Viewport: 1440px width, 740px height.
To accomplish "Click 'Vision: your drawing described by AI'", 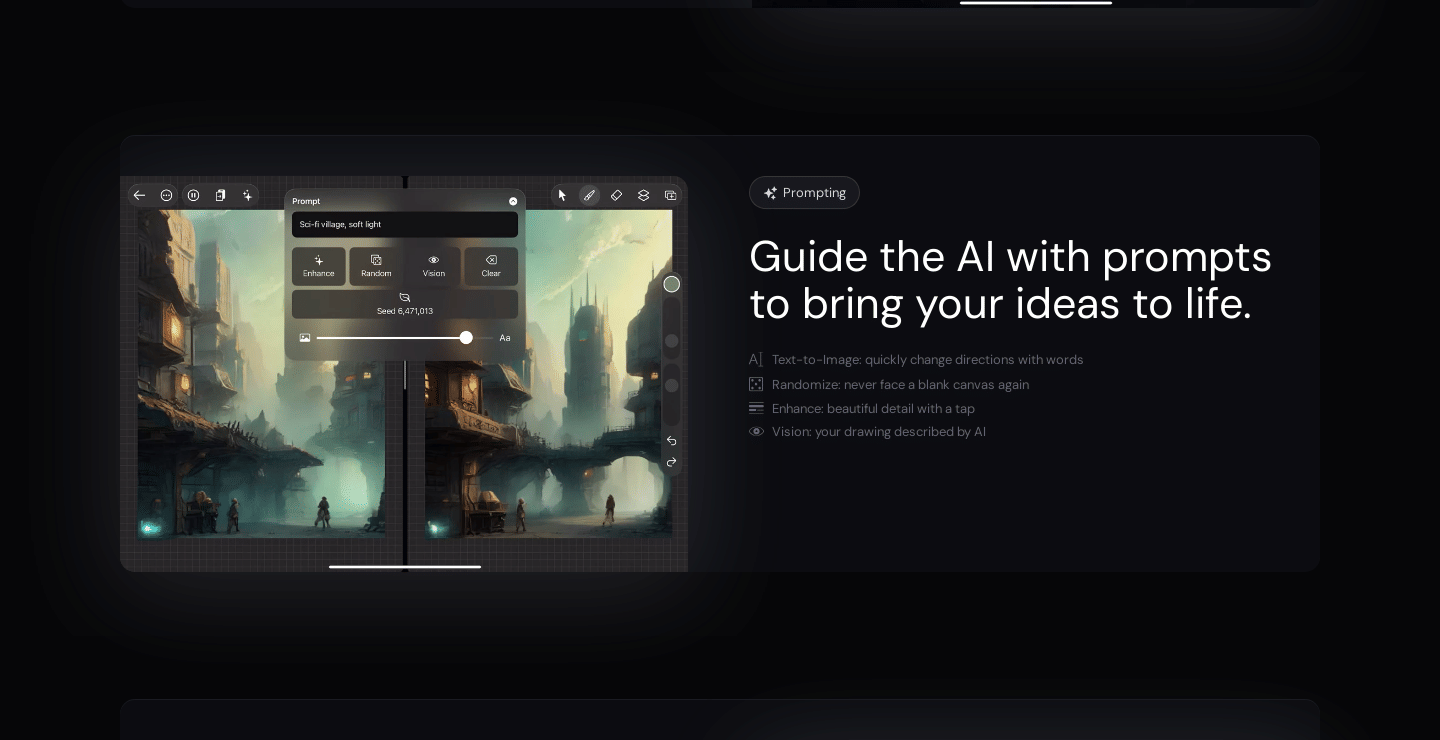I will [x=879, y=432].
